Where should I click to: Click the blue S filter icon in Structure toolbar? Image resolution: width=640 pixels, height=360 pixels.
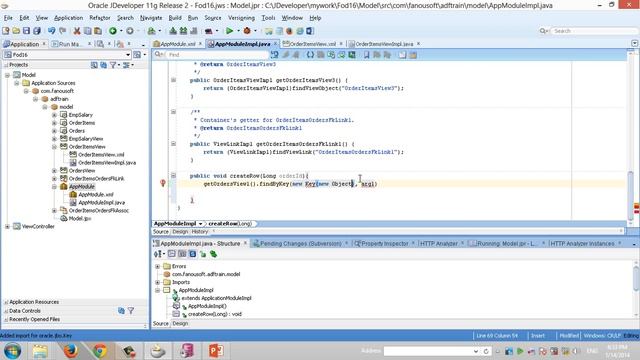point(192,254)
